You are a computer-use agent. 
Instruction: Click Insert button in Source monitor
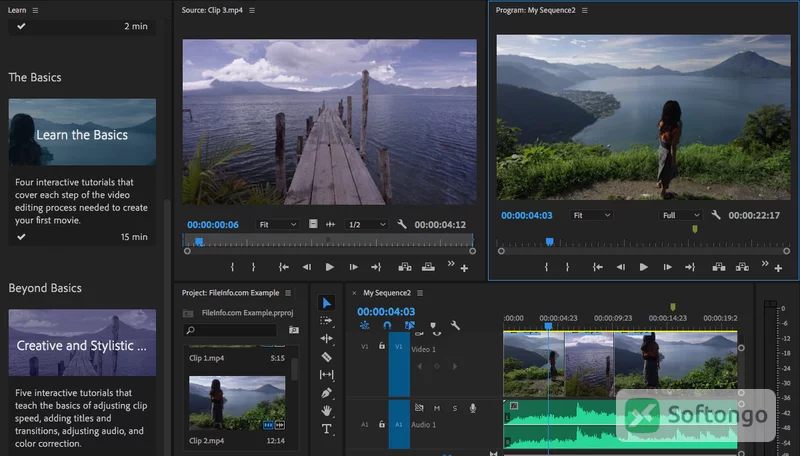pos(405,267)
